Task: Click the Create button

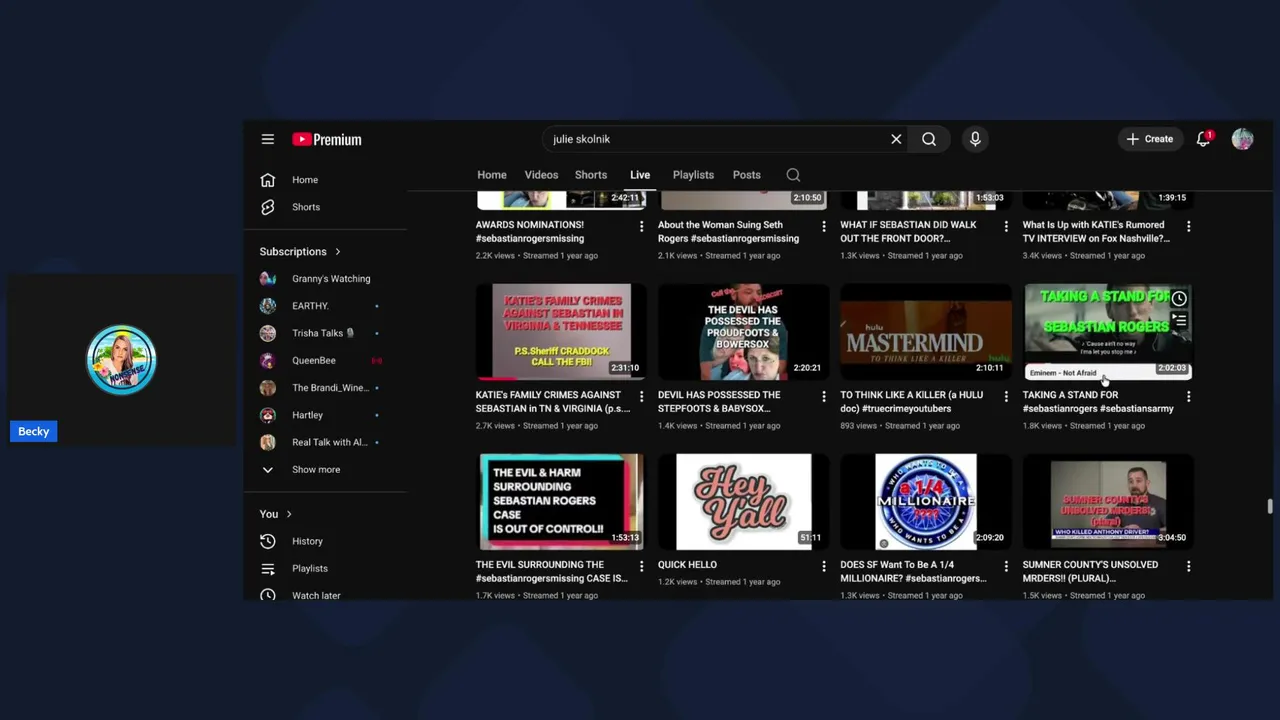Action: 1150,139
